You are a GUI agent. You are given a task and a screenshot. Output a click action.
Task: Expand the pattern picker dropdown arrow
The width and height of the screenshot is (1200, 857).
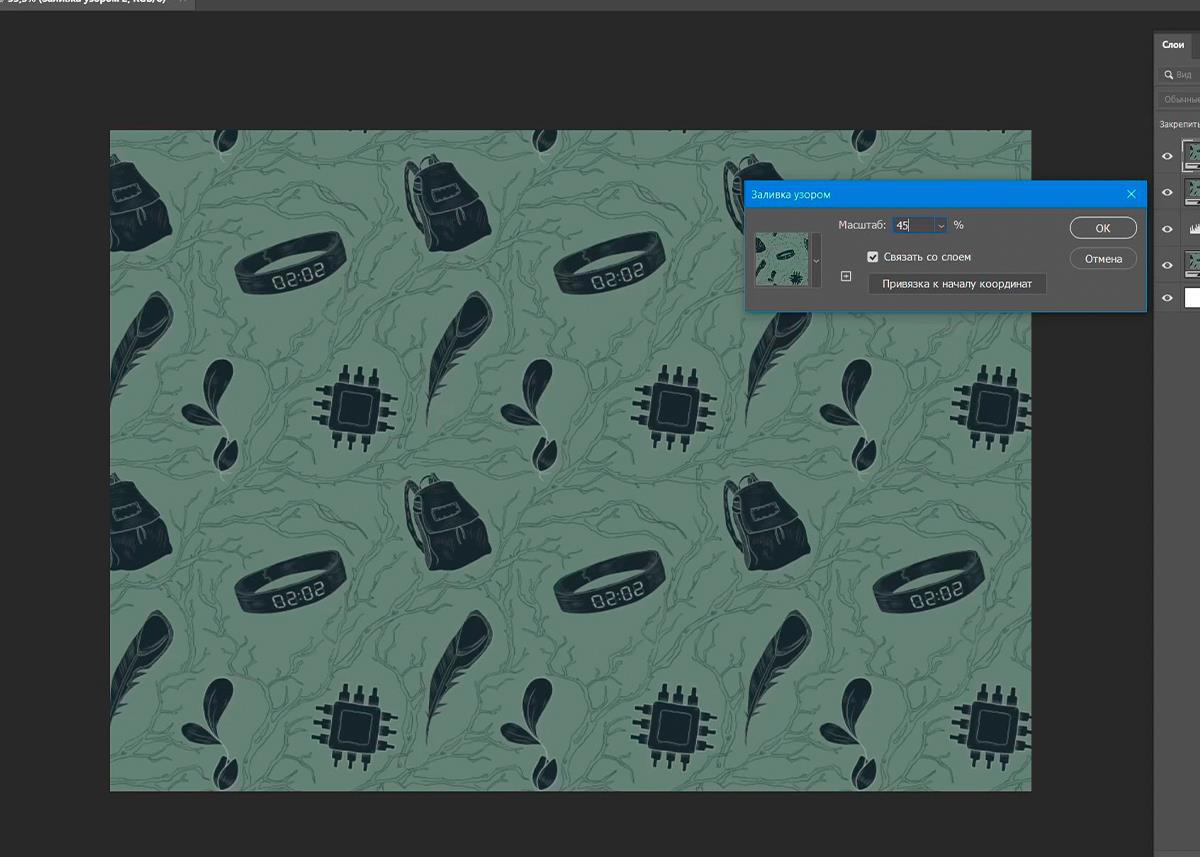coord(818,260)
